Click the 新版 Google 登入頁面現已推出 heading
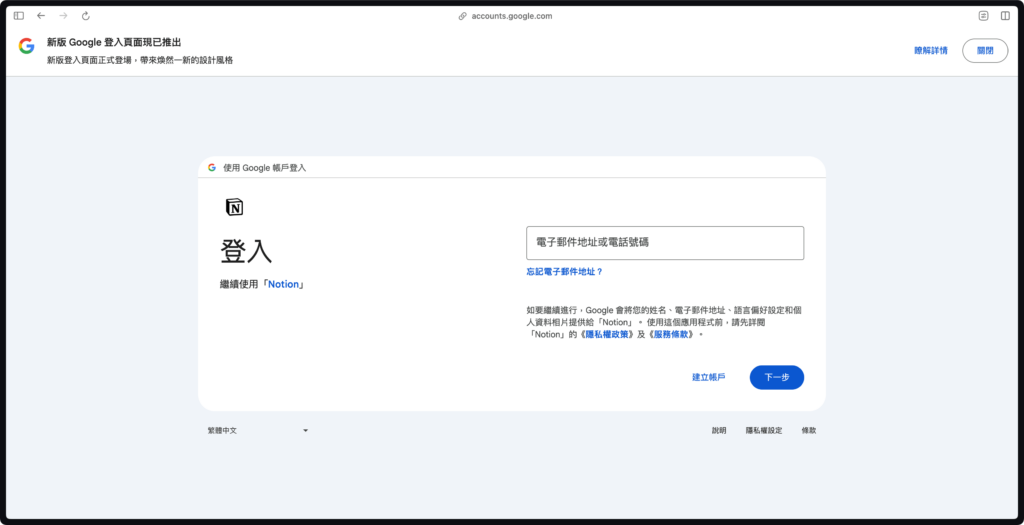This screenshot has height=525, width=1024. pos(114,42)
